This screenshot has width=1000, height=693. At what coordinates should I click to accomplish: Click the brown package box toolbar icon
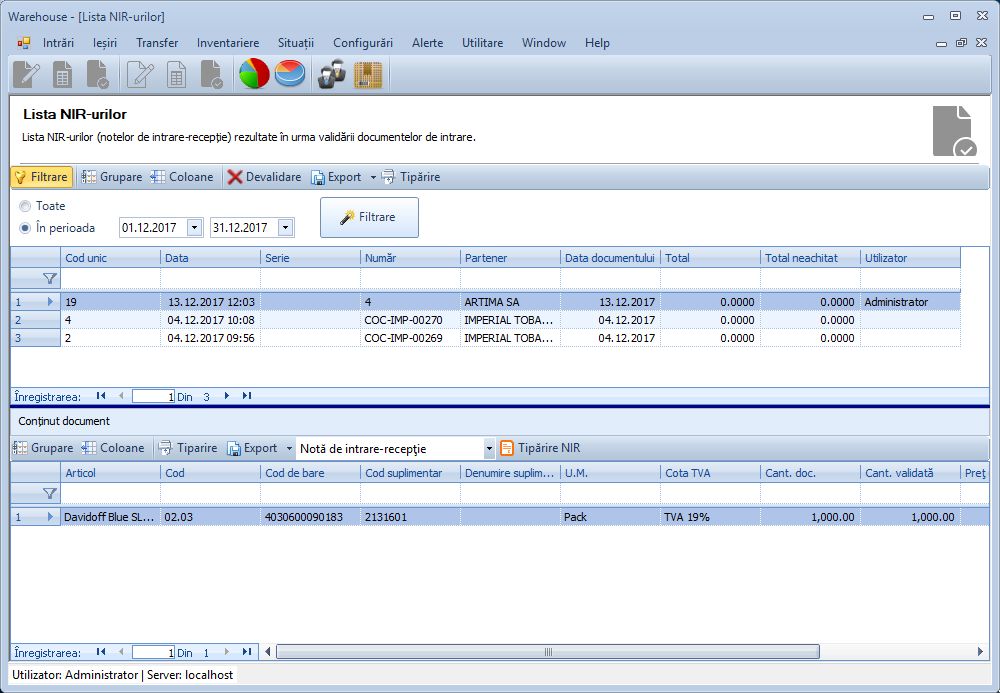click(x=368, y=75)
